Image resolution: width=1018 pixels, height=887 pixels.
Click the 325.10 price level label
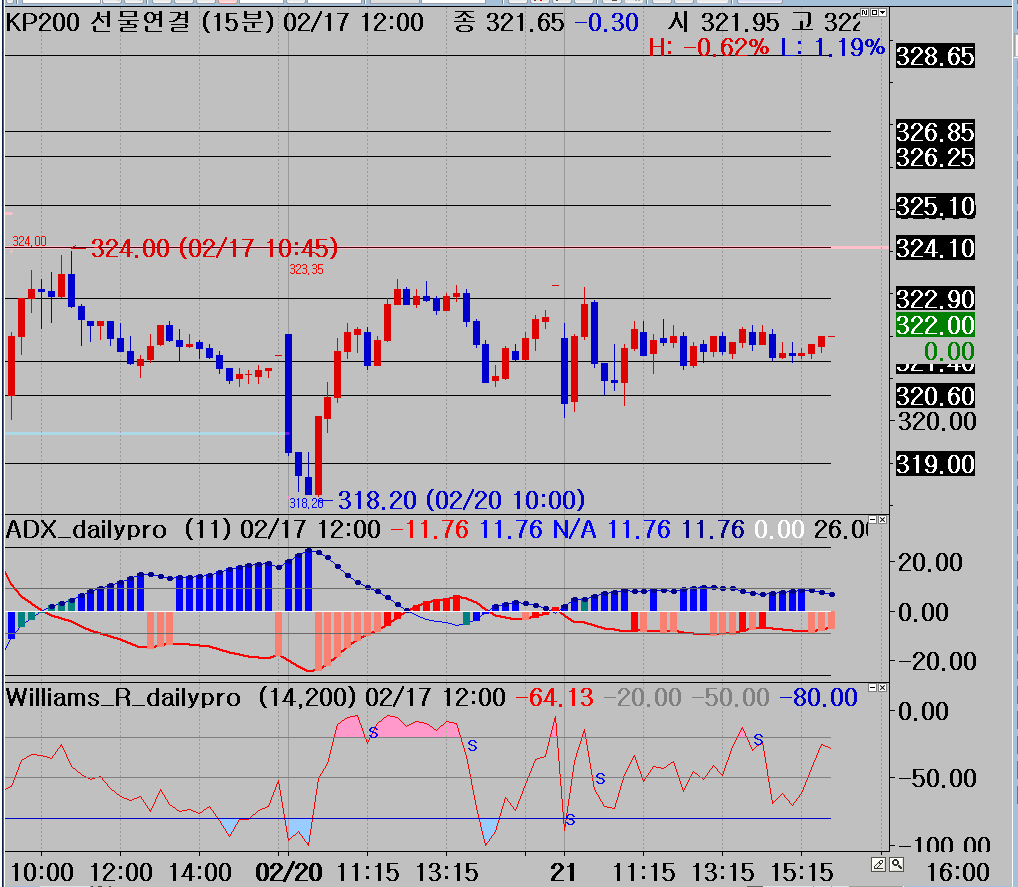tap(936, 206)
